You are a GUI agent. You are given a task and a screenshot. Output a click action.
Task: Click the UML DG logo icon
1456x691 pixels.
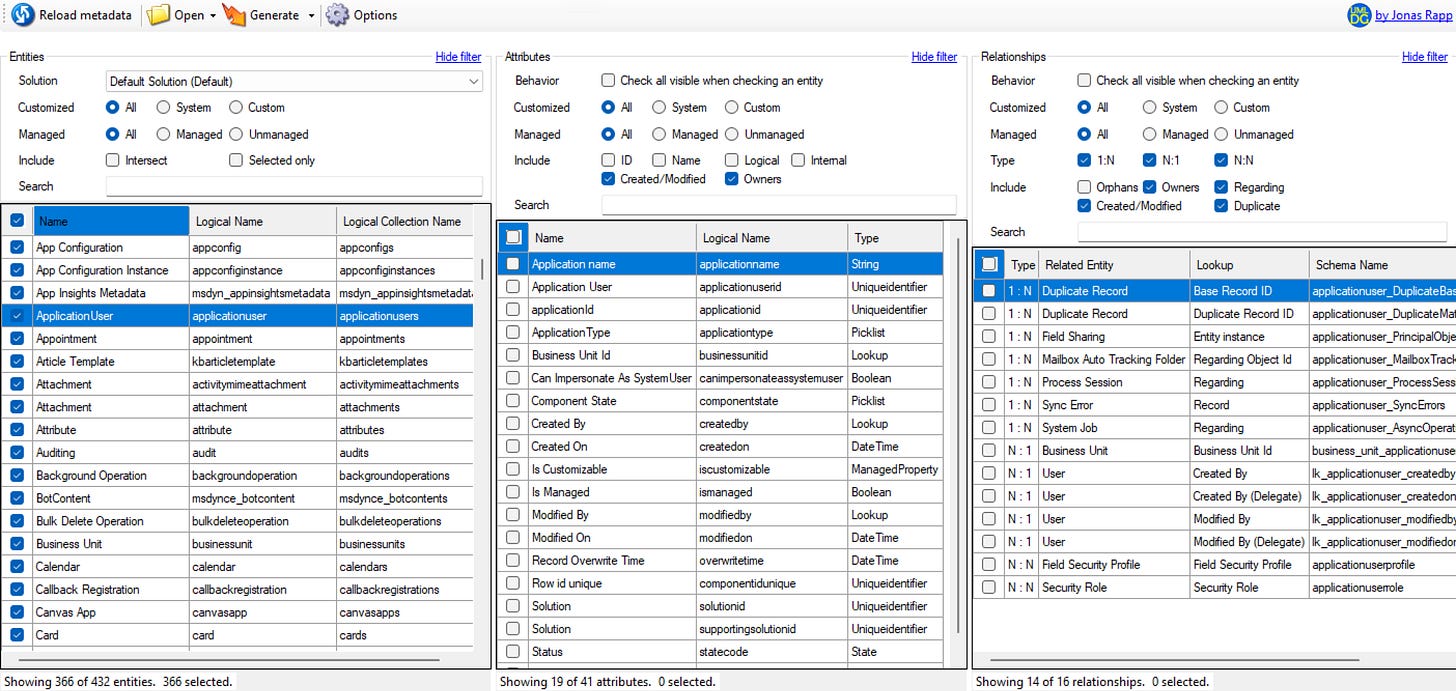click(1360, 15)
